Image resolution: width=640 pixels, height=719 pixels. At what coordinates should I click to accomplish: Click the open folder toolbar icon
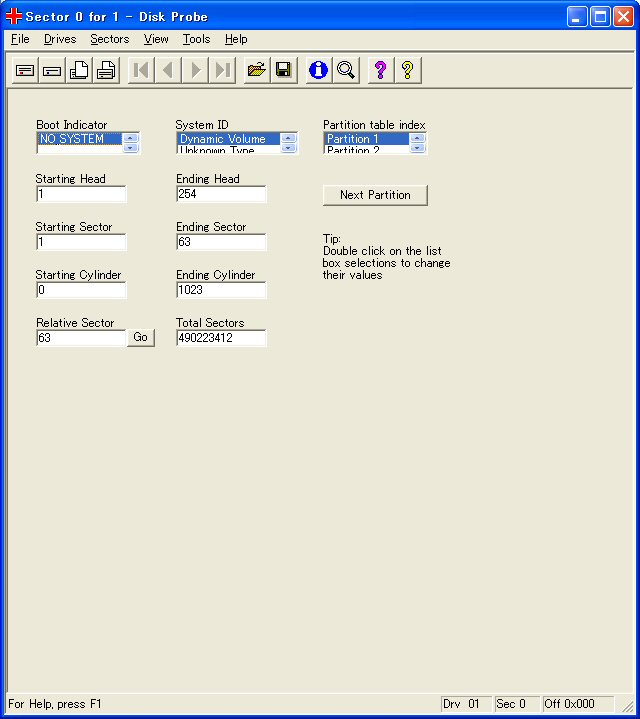pos(257,70)
